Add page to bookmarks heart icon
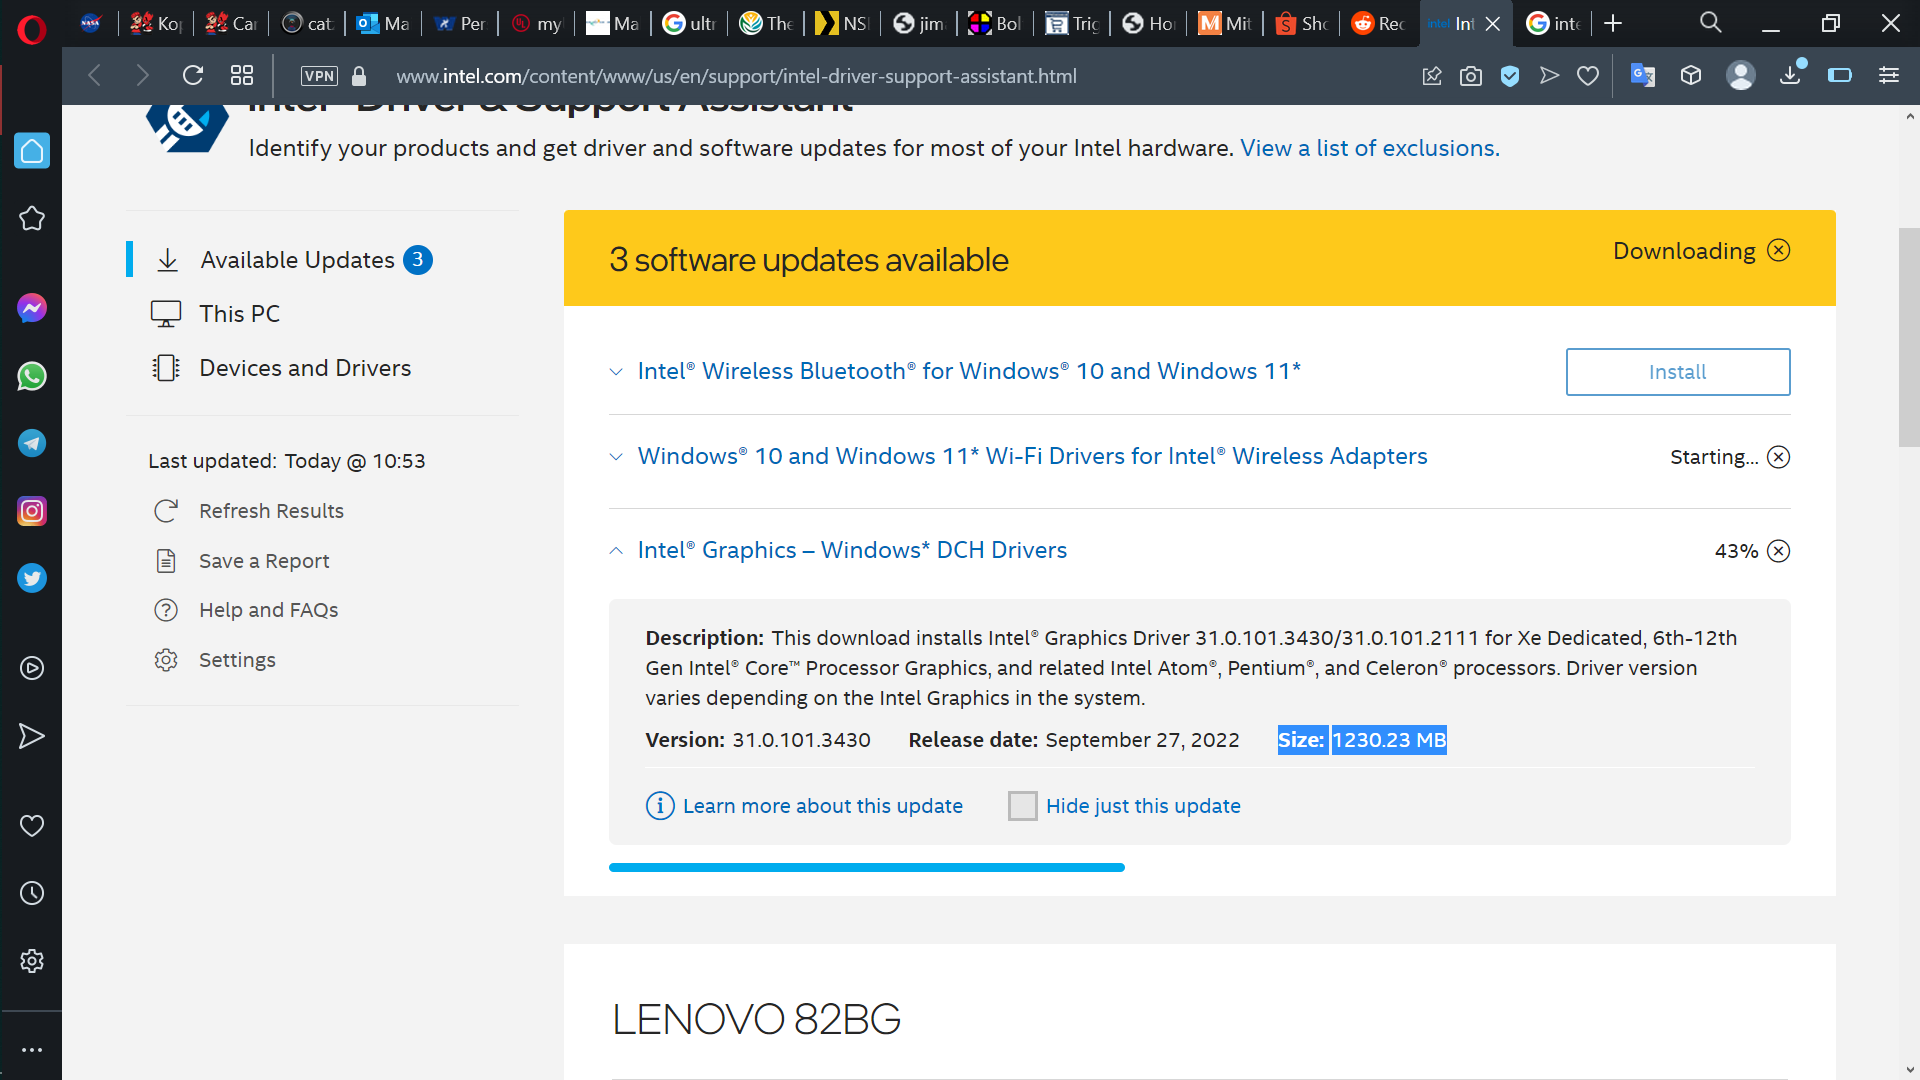This screenshot has width=1920, height=1080. [x=1588, y=76]
